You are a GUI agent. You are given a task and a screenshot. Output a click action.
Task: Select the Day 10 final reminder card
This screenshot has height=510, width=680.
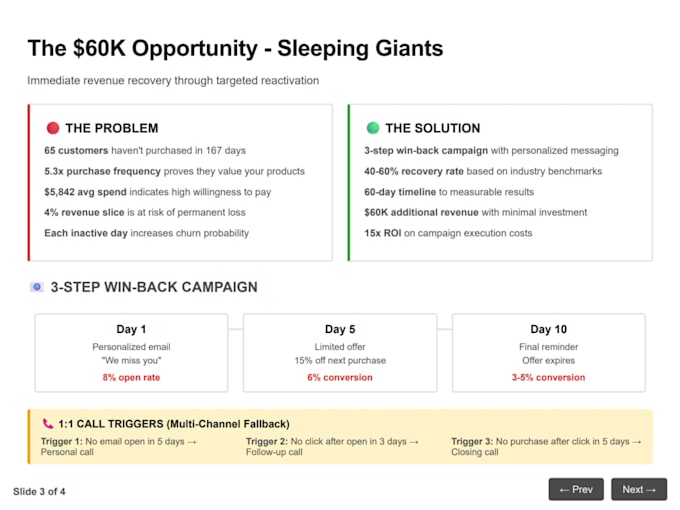pyautogui.click(x=549, y=353)
